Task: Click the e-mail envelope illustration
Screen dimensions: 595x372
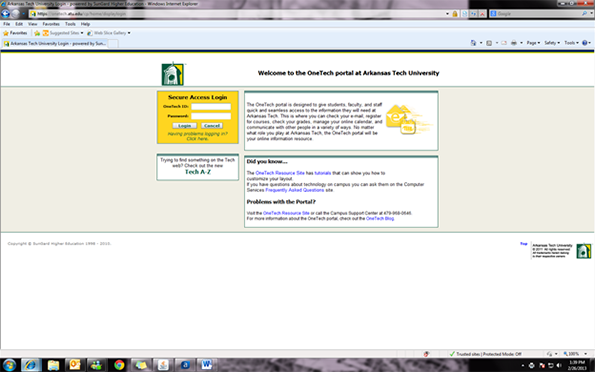Action: pos(408,120)
